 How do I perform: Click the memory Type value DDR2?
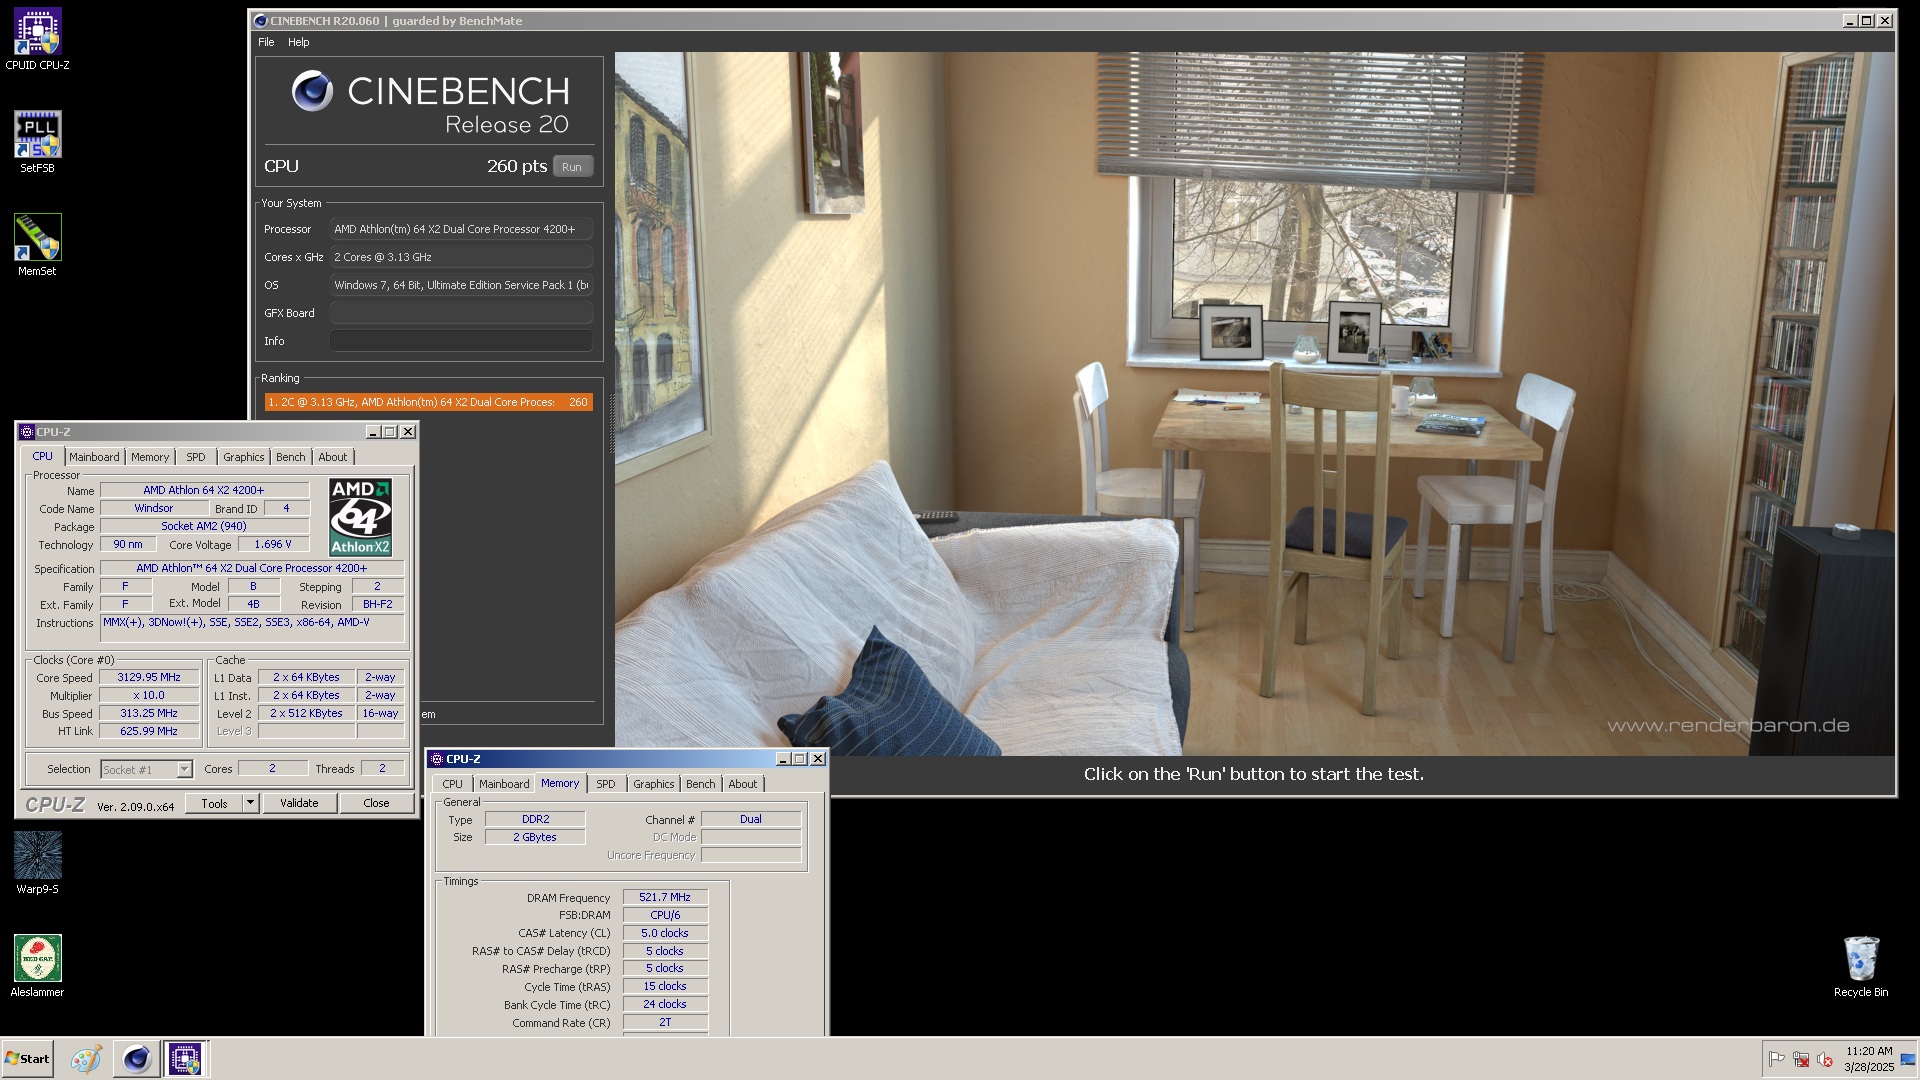click(535, 819)
